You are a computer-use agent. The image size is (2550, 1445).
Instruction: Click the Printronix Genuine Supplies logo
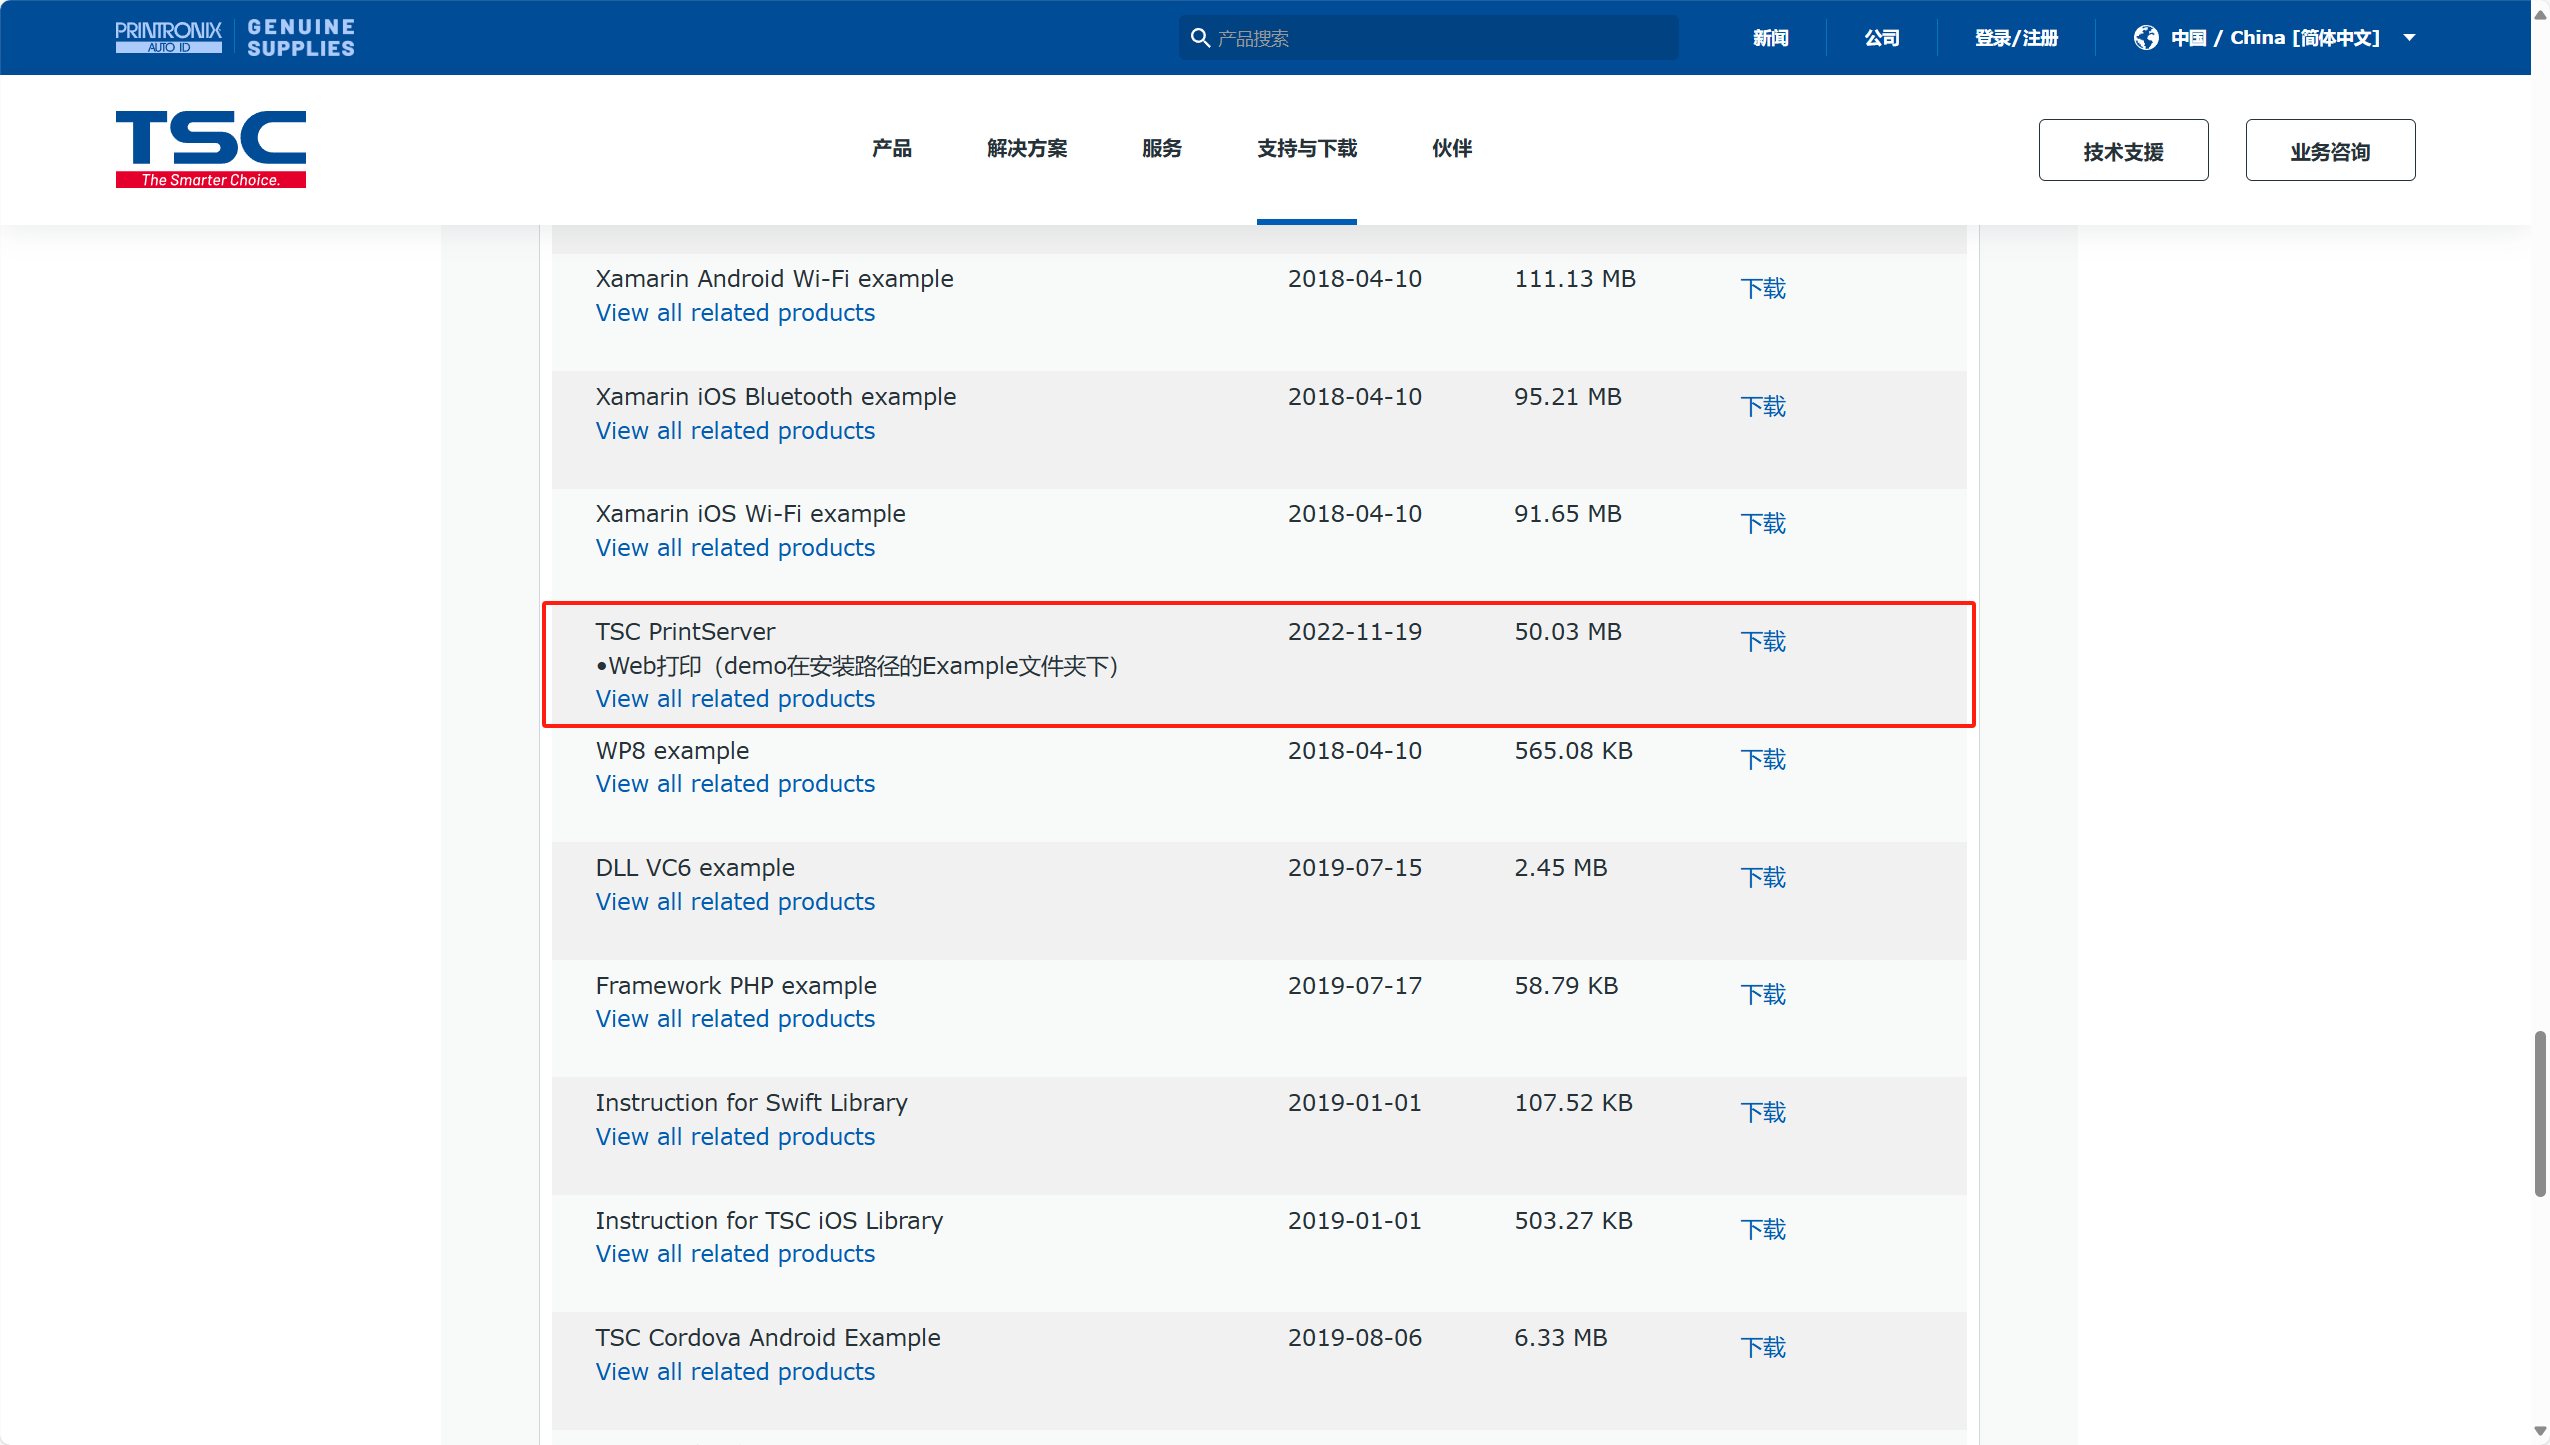click(x=235, y=37)
